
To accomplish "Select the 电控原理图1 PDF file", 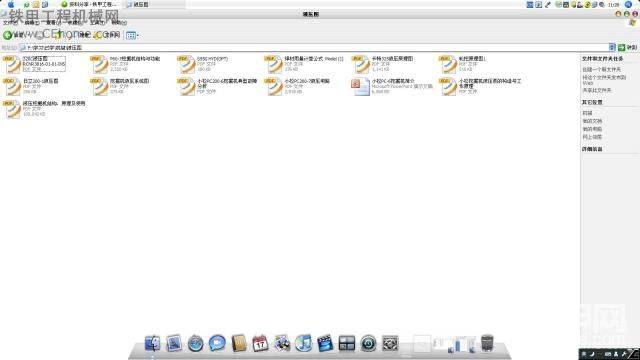I will (463, 64).
